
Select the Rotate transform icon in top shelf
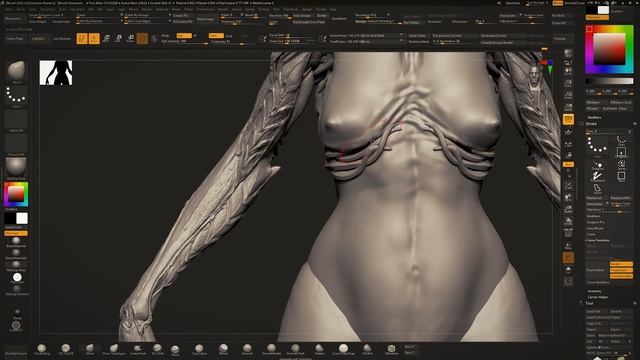[131, 38]
